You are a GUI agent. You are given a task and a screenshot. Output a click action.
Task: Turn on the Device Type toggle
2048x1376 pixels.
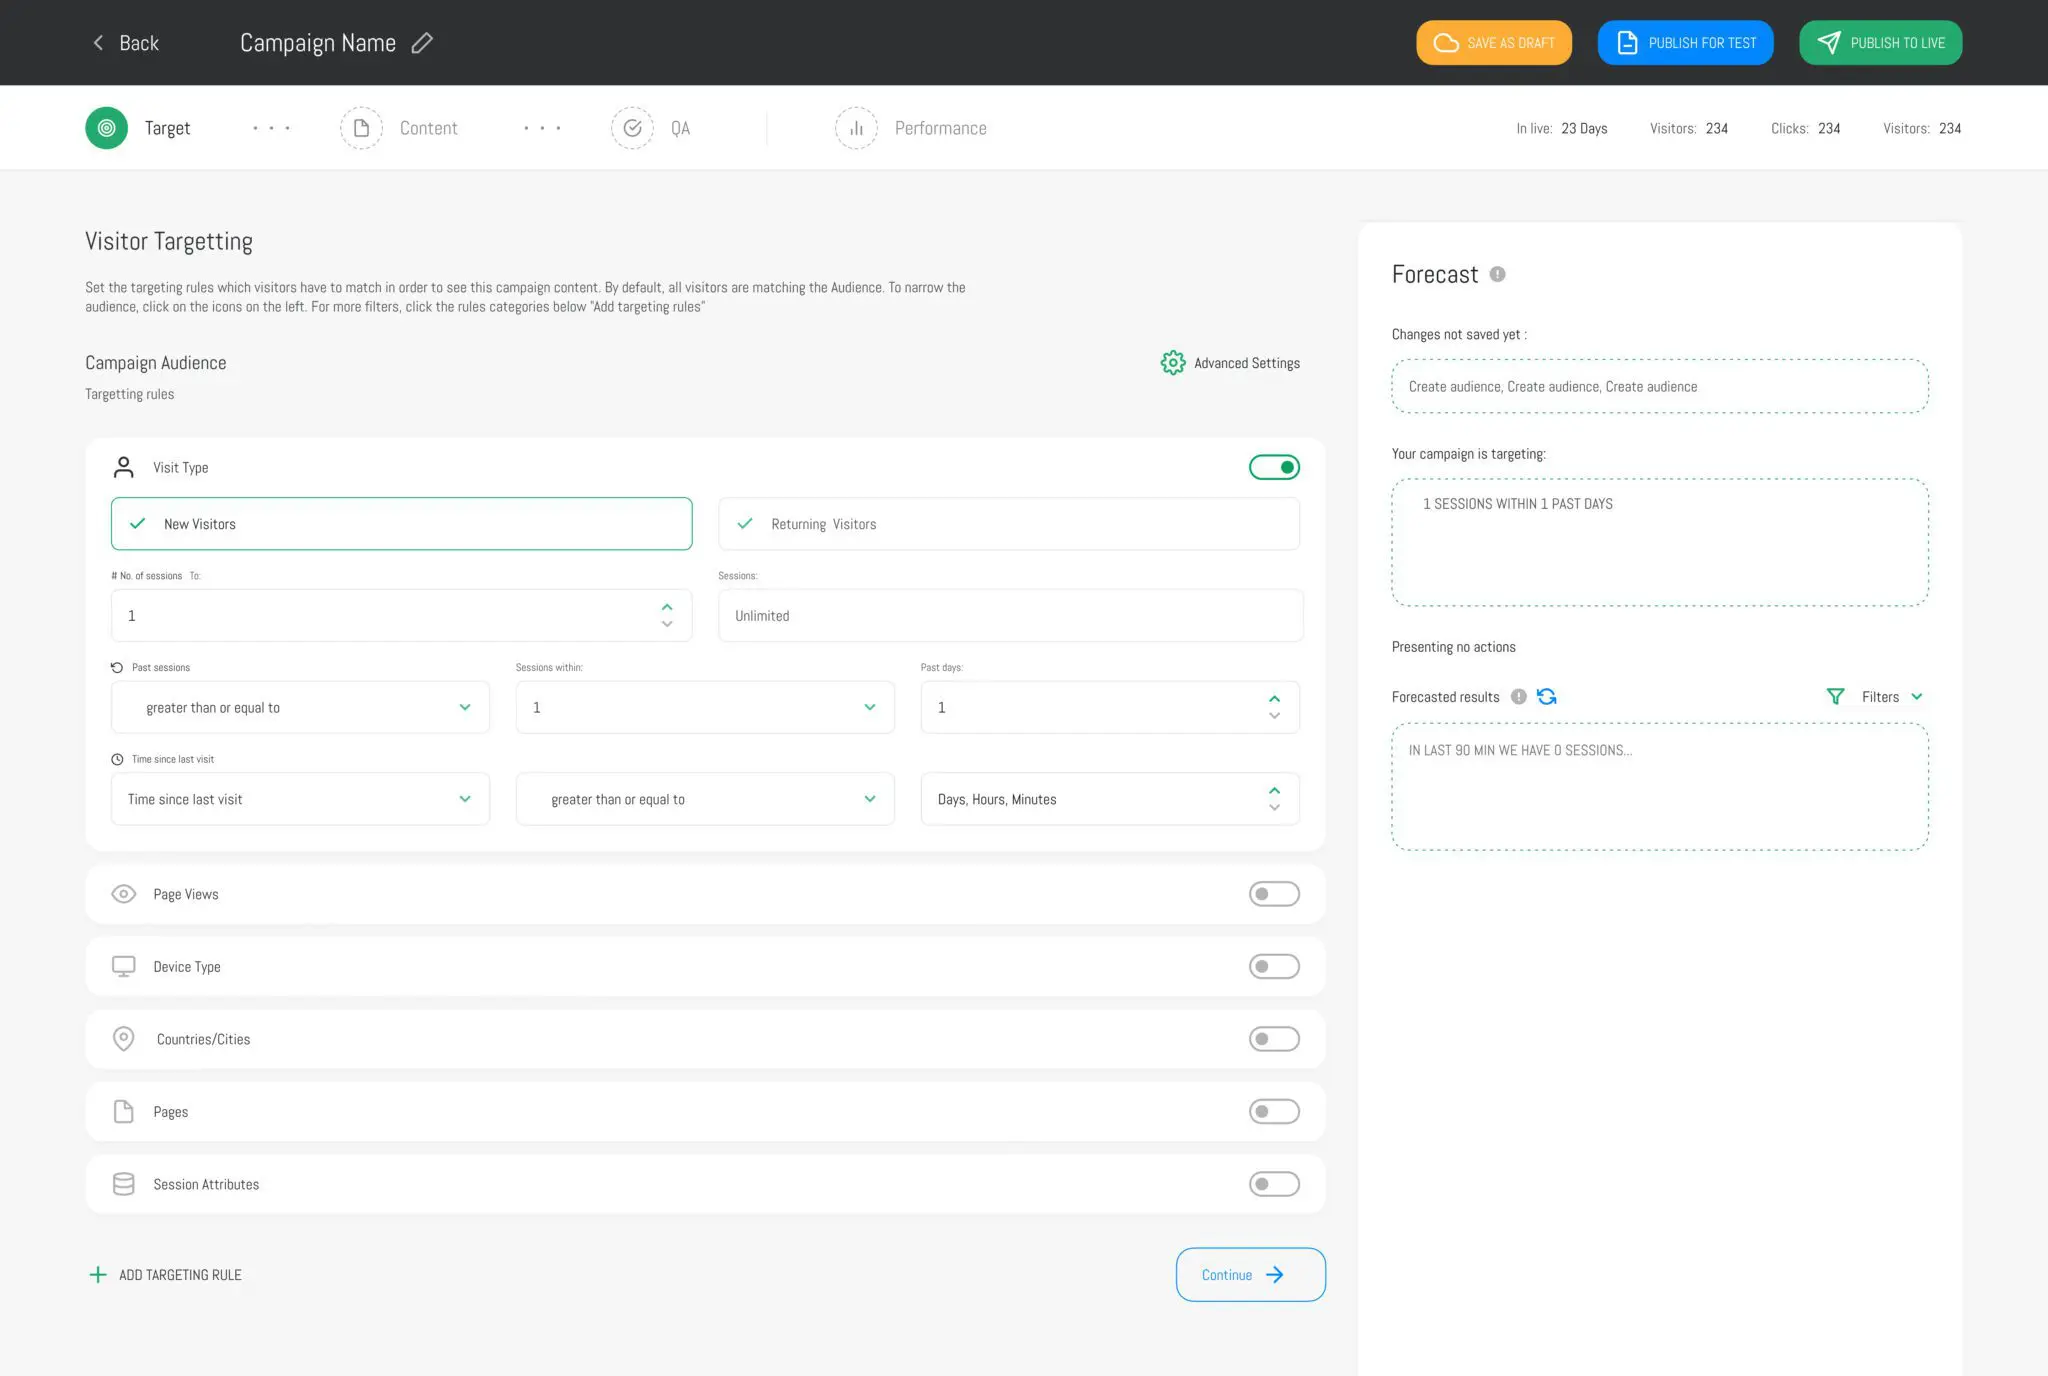[1274, 966]
